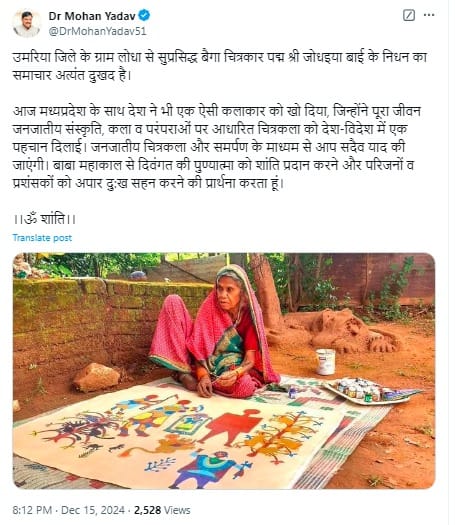Click the blue verified badge
Screen dimensions: 455x525
click(x=144, y=15)
